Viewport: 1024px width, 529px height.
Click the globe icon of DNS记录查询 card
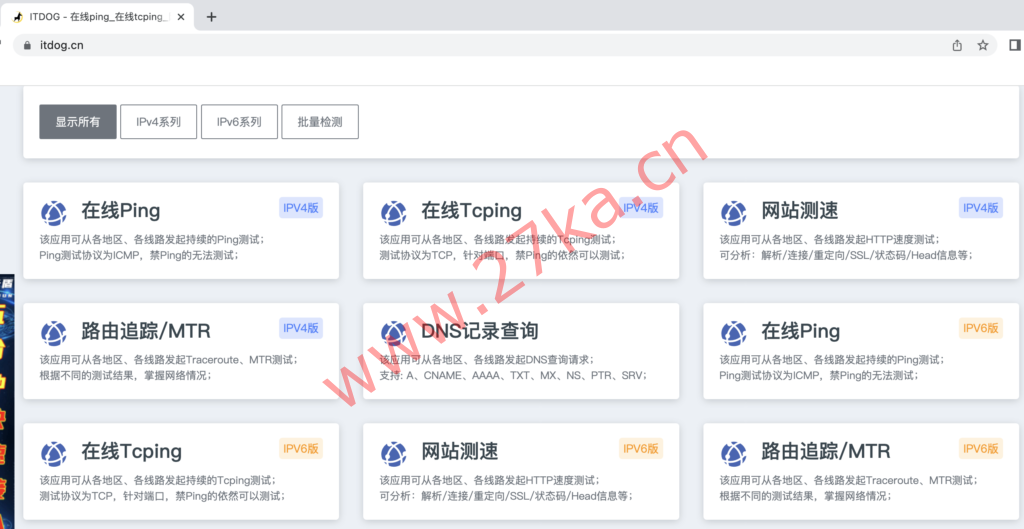point(394,333)
